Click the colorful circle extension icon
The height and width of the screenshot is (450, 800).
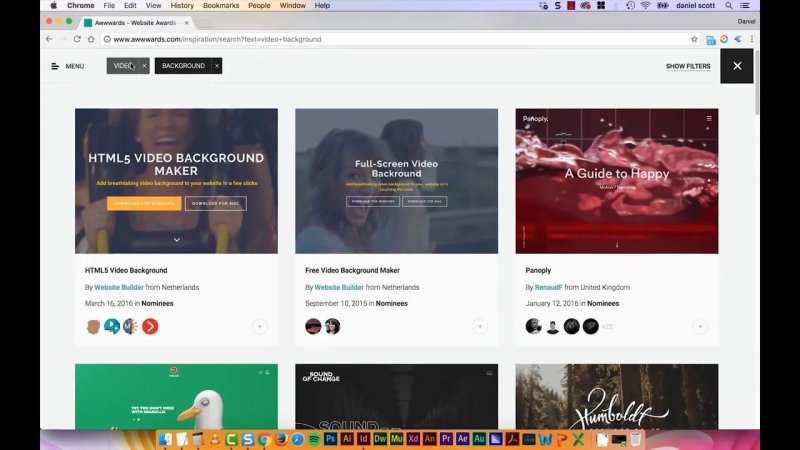[724, 39]
